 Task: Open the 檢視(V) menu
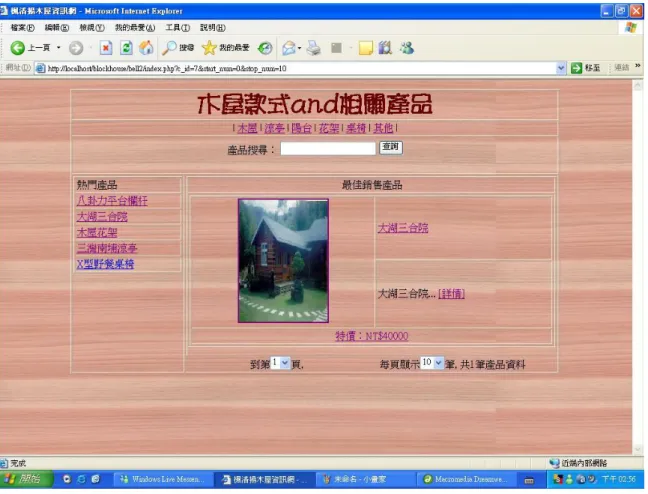[x=92, y=28]
